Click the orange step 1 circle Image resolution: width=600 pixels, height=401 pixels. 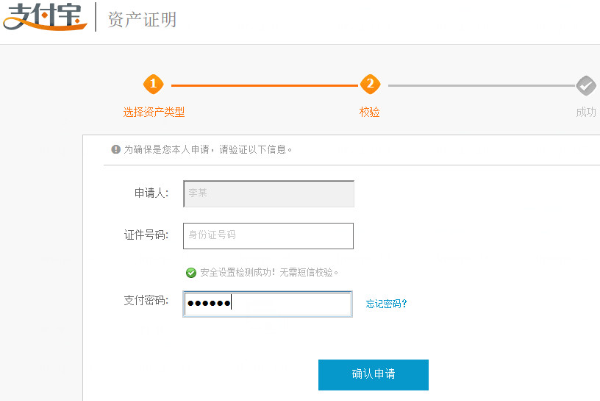tap(153, 85)
